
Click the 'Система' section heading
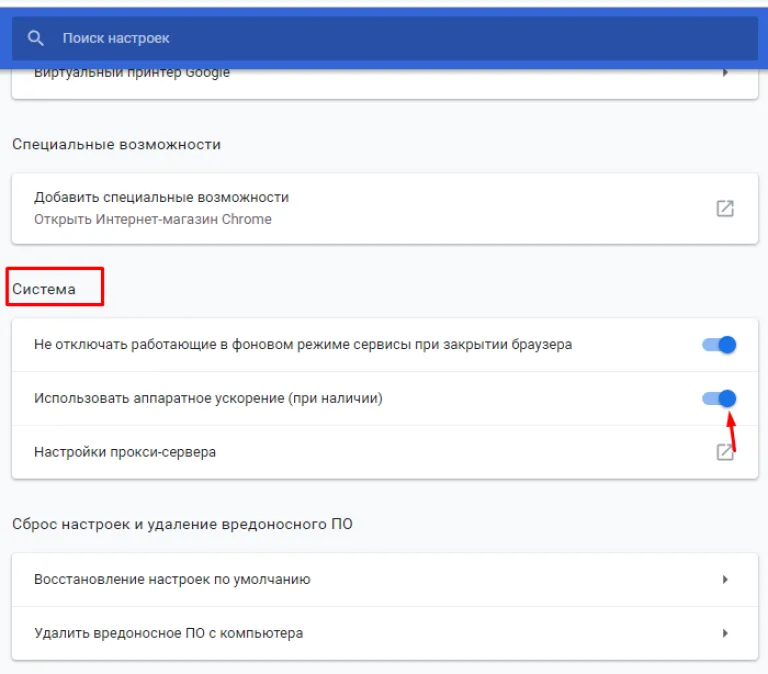tap(44, 289)
